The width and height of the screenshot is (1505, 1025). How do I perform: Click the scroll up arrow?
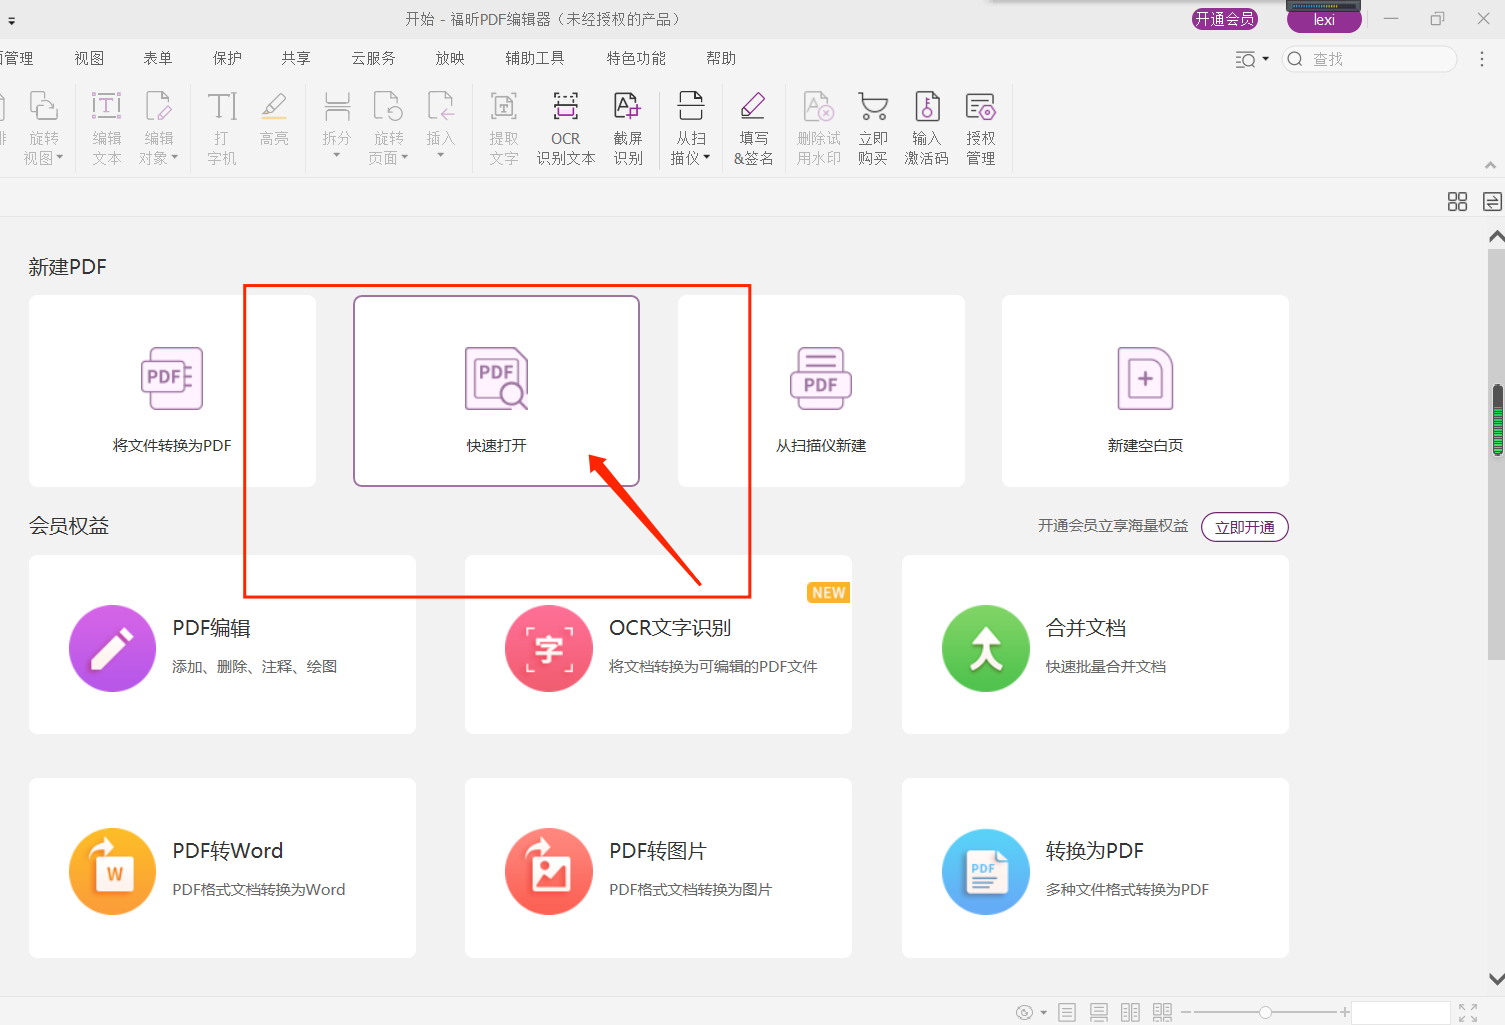pyautogui.click(x=1496, y=237)
